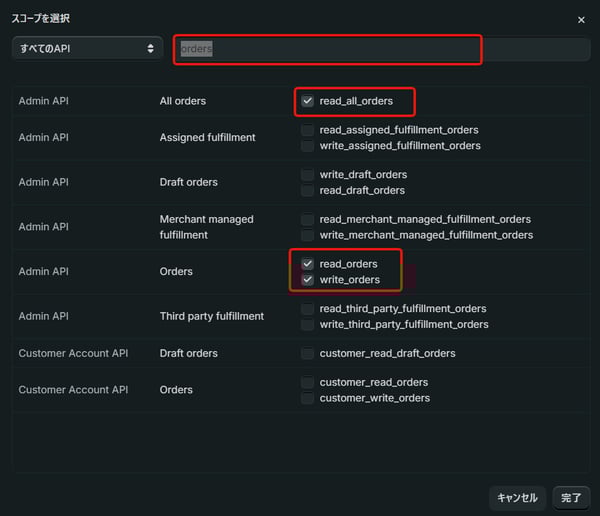Select write_third_party_fulfillment_orders checkbox

point(308,324)
